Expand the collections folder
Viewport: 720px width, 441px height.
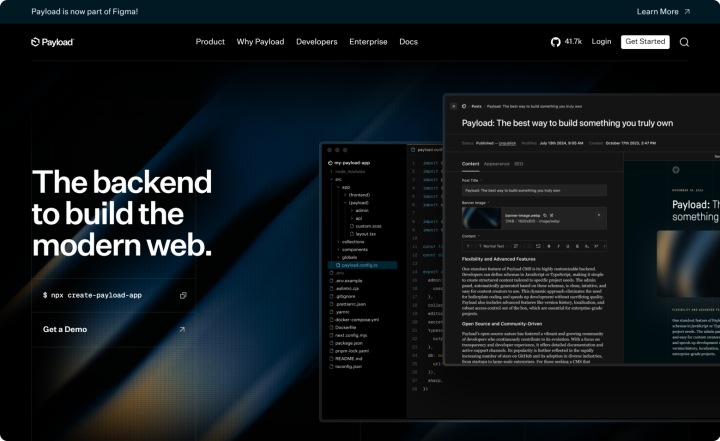pos(350,242)
